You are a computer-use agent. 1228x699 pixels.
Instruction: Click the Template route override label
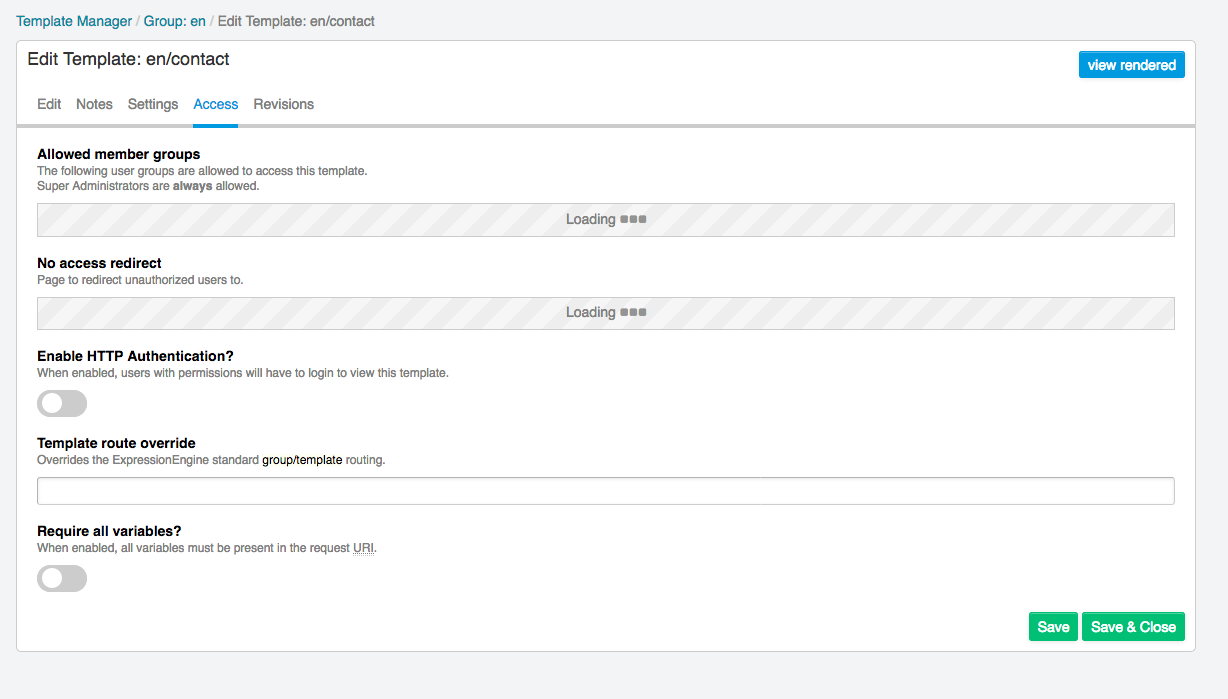click(x=116, y=443)
